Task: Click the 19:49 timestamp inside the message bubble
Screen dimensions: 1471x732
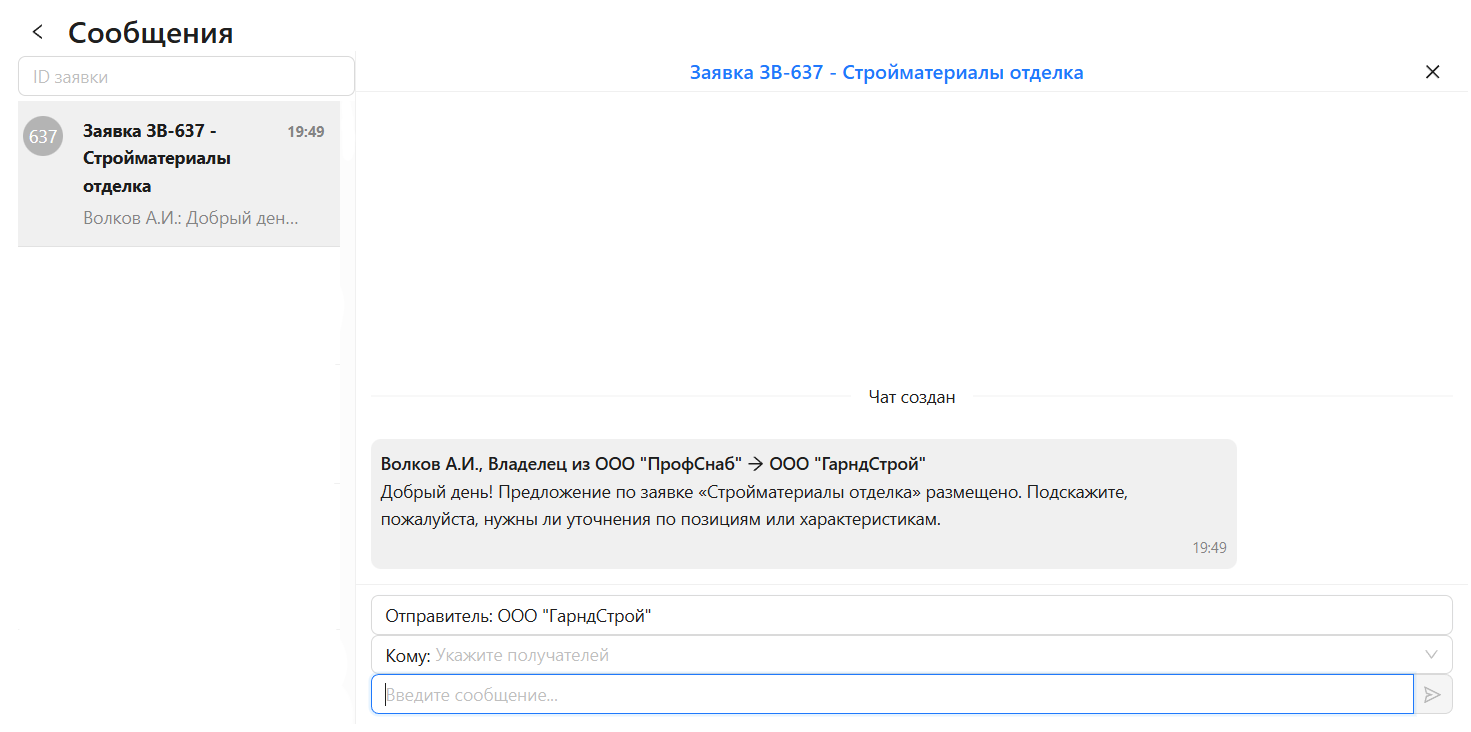Action: tap(1211, 547)
